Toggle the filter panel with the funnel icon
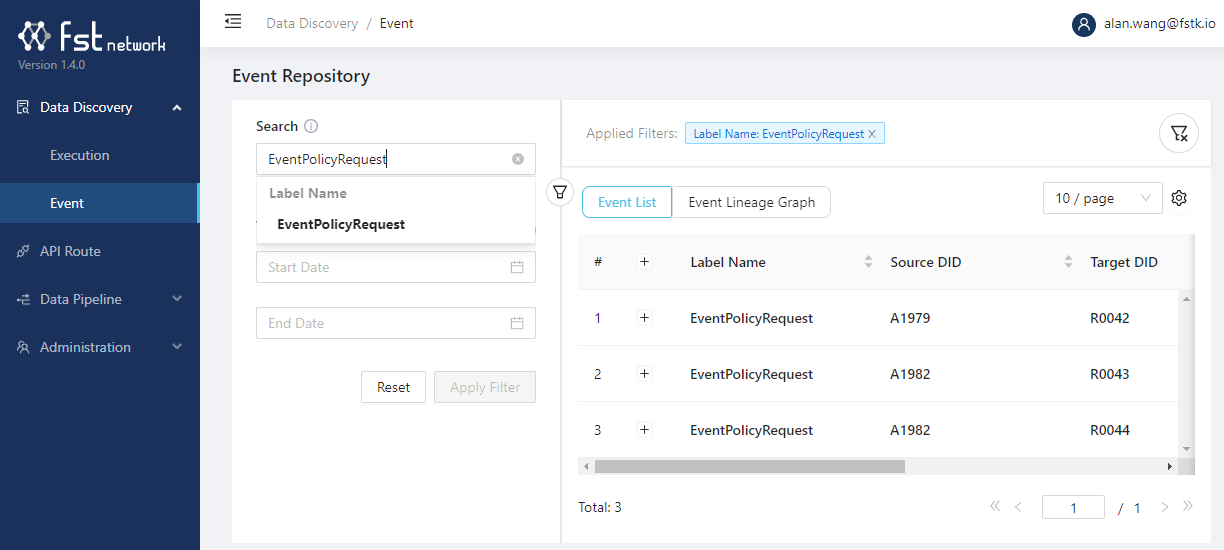 click(560, 191)
